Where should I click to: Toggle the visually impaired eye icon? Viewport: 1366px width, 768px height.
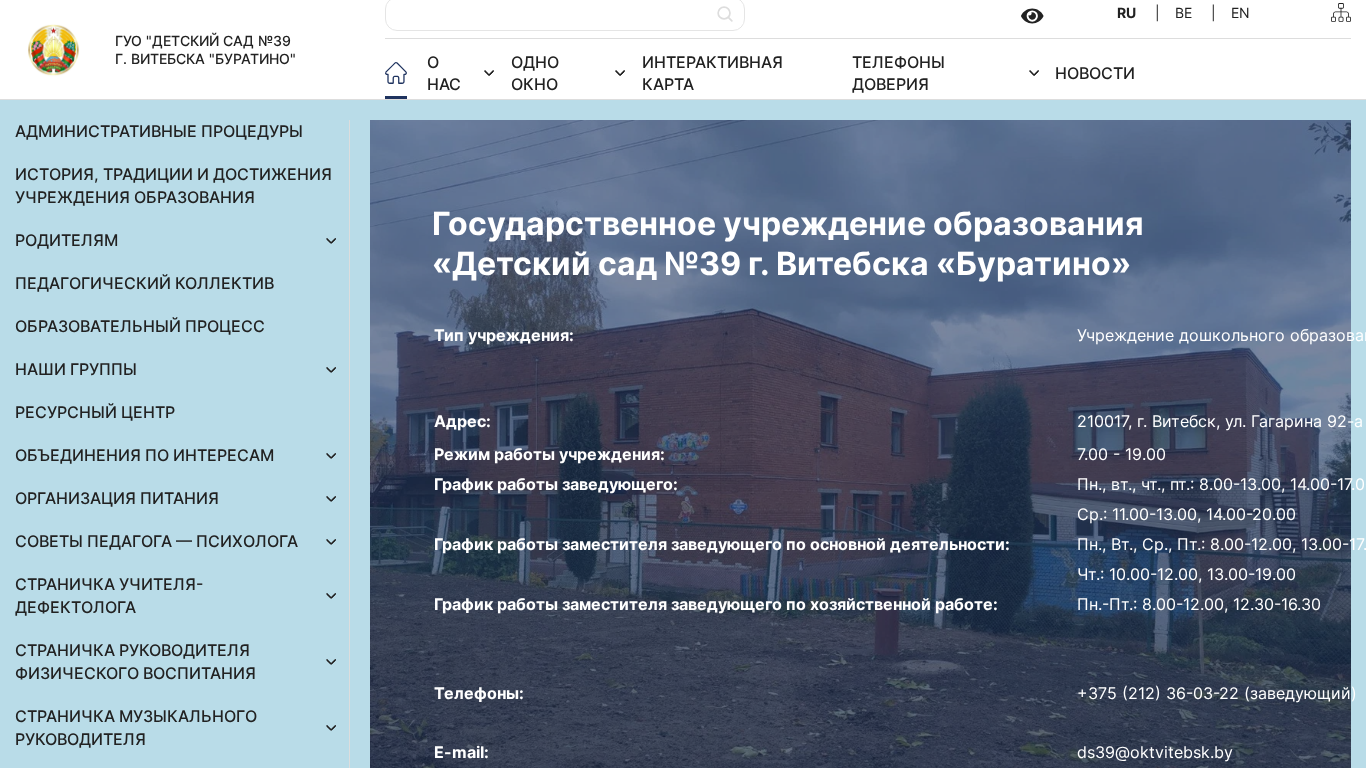[1032, 16]
